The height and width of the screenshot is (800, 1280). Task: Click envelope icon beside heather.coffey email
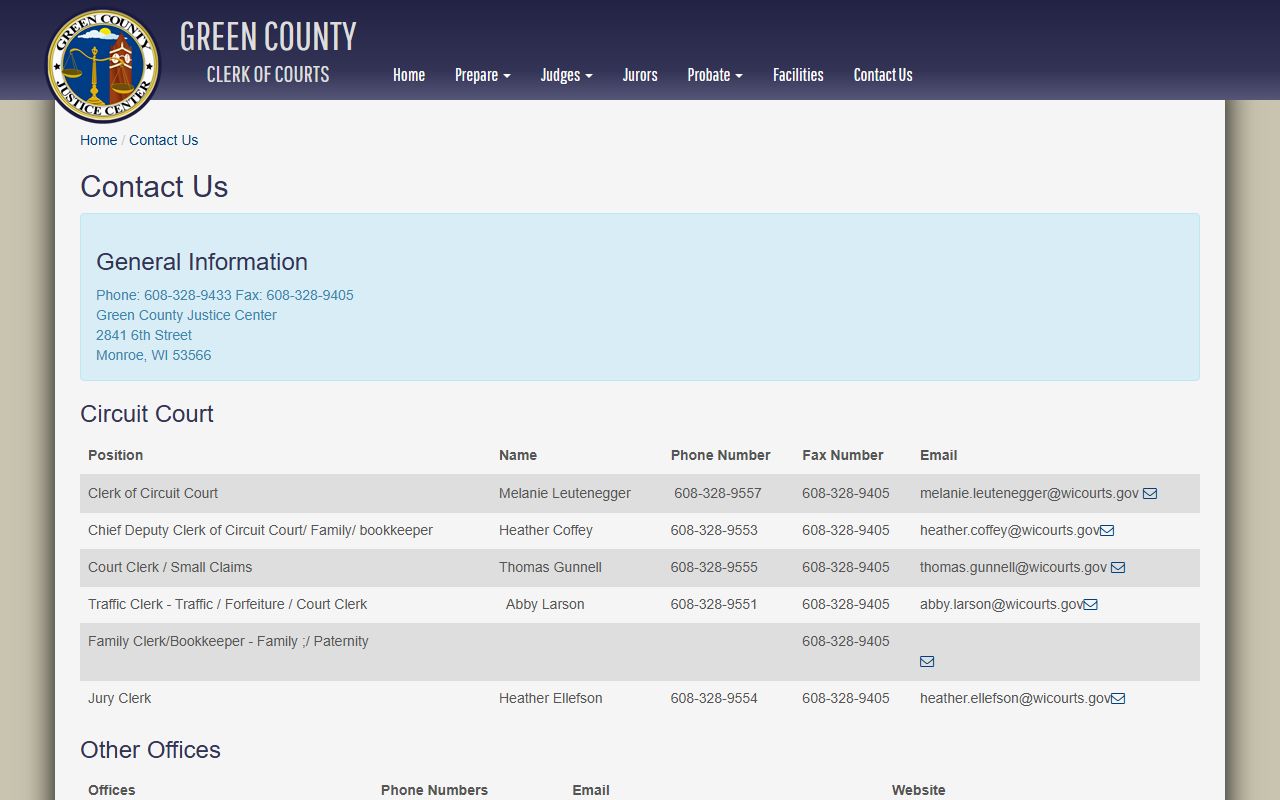pyautogui.click(x=1107, y=530)
